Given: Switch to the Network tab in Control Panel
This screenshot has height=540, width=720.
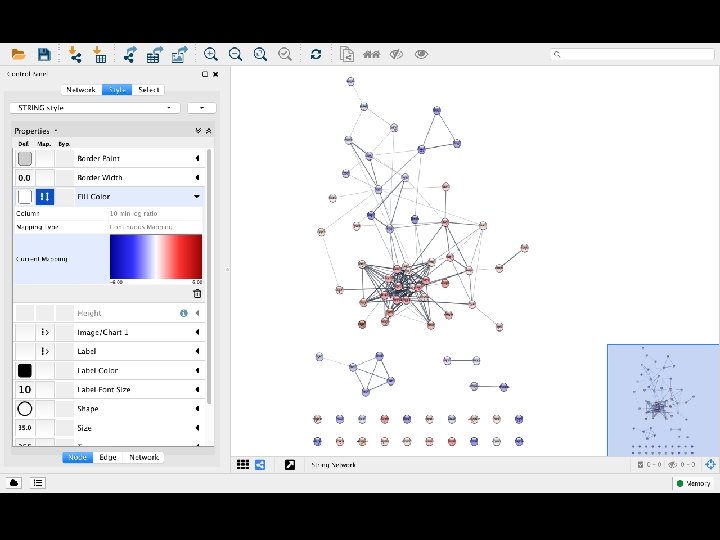Looking at the screenshot, I should (81, 90).
